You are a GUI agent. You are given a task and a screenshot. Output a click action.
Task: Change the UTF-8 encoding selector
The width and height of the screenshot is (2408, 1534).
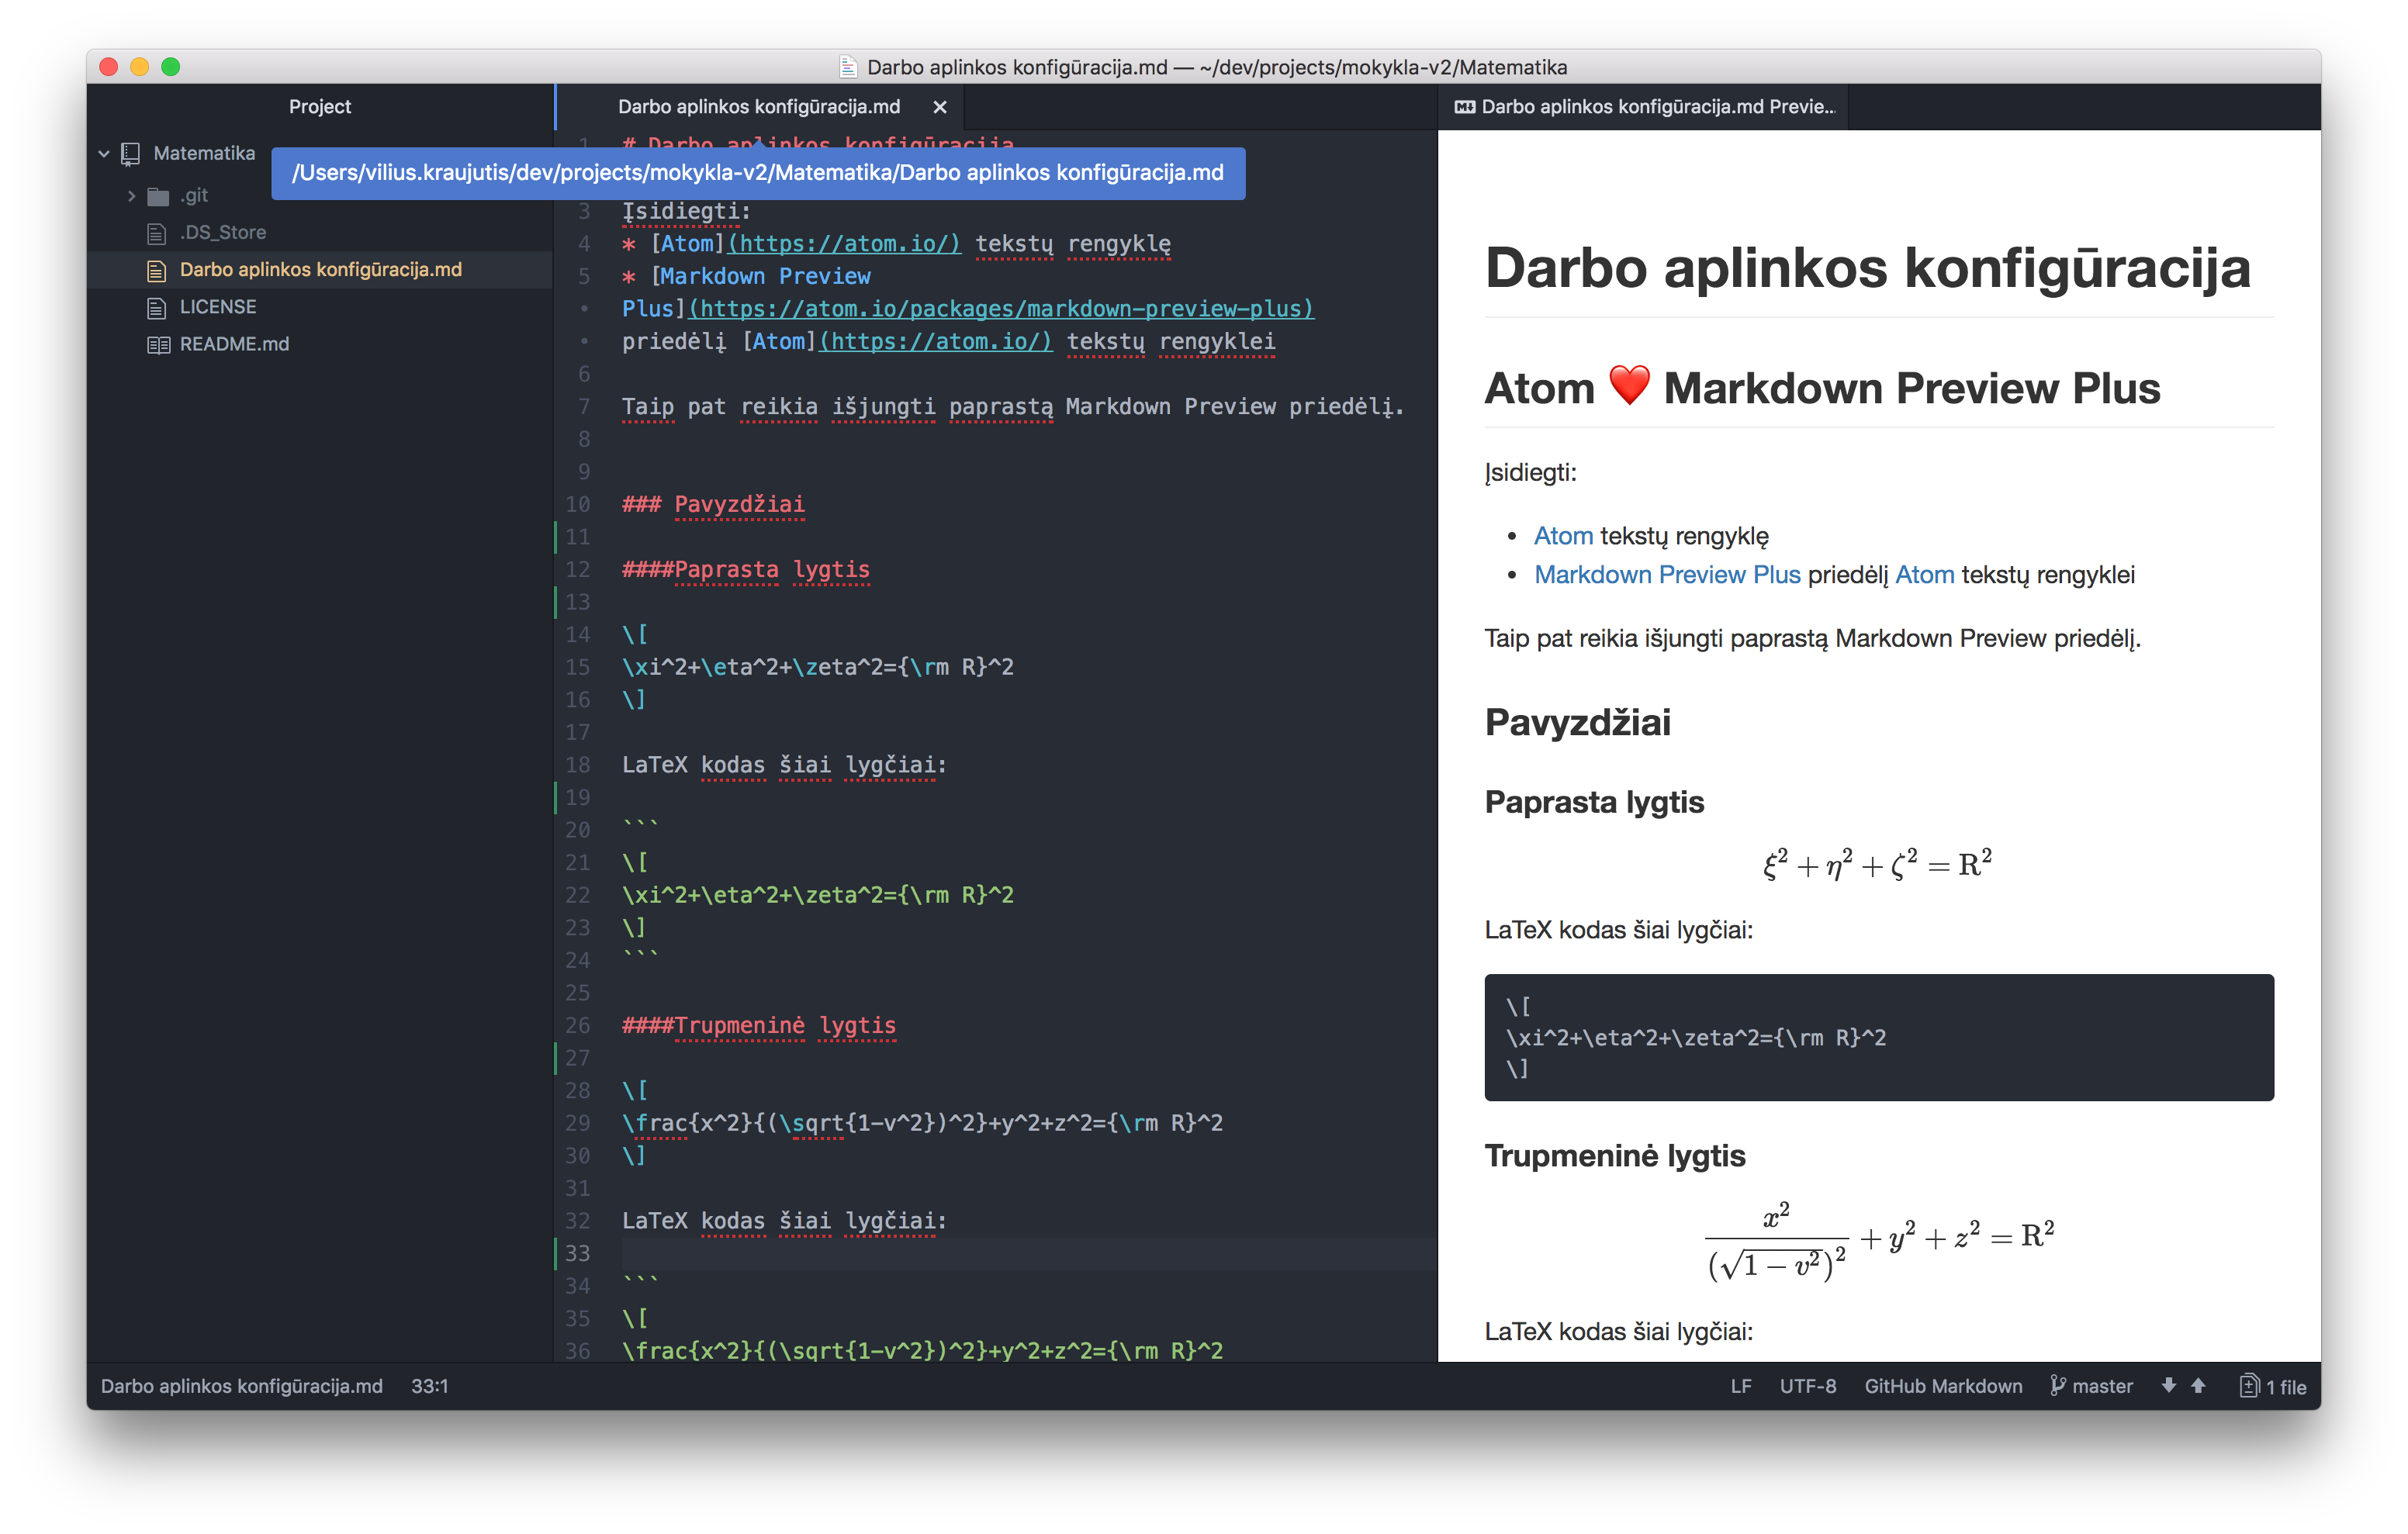point(1807,1386)
